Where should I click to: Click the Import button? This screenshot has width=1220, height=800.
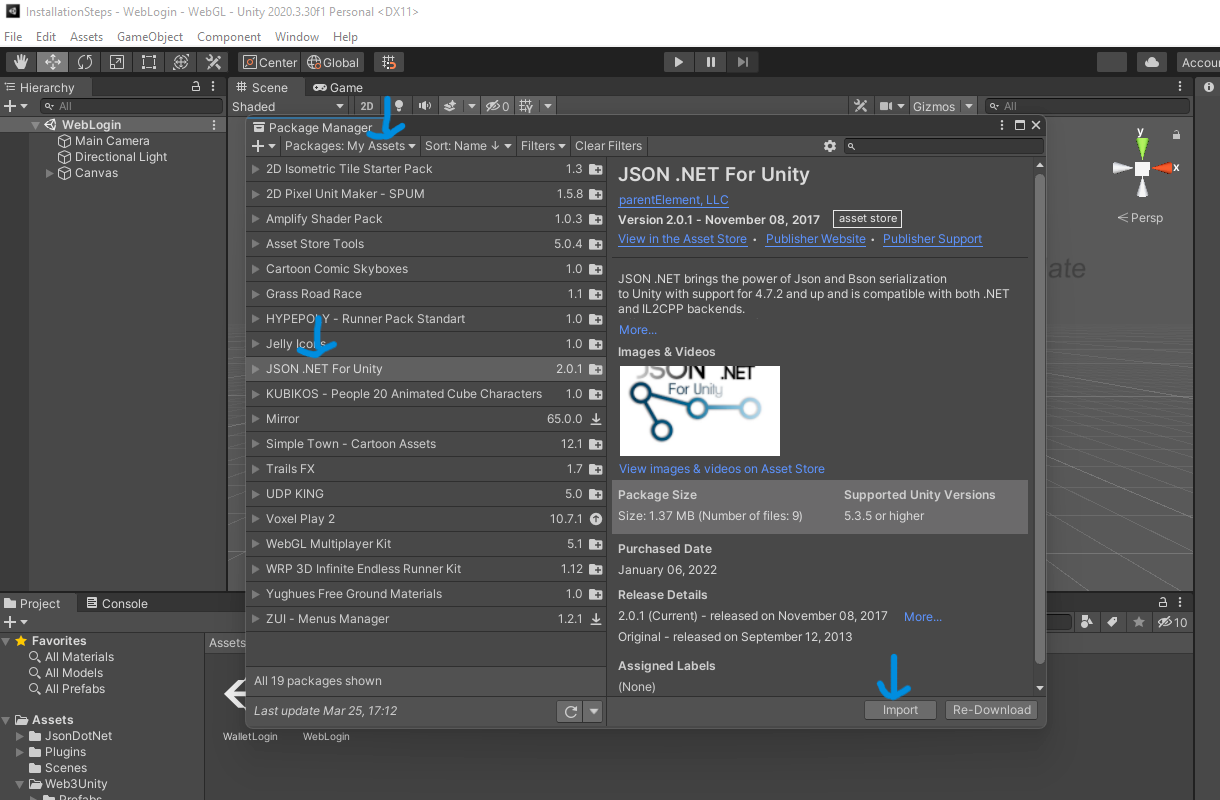900,710
